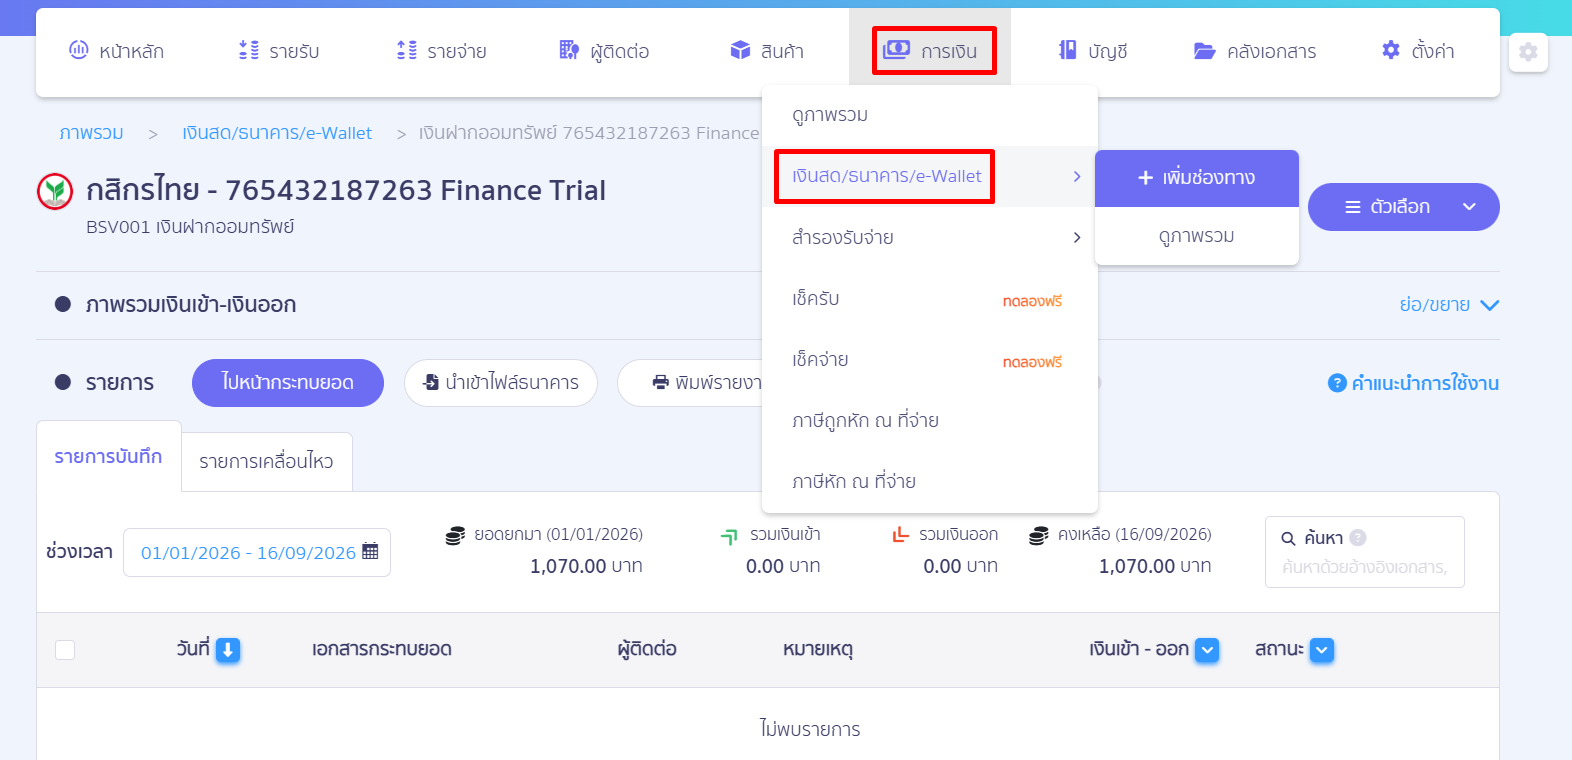Select ดูภาพรวม in the submenu under เพิ่มช่องทาง
This screenshot has height=760, width=1572.
coord(1197,236)
